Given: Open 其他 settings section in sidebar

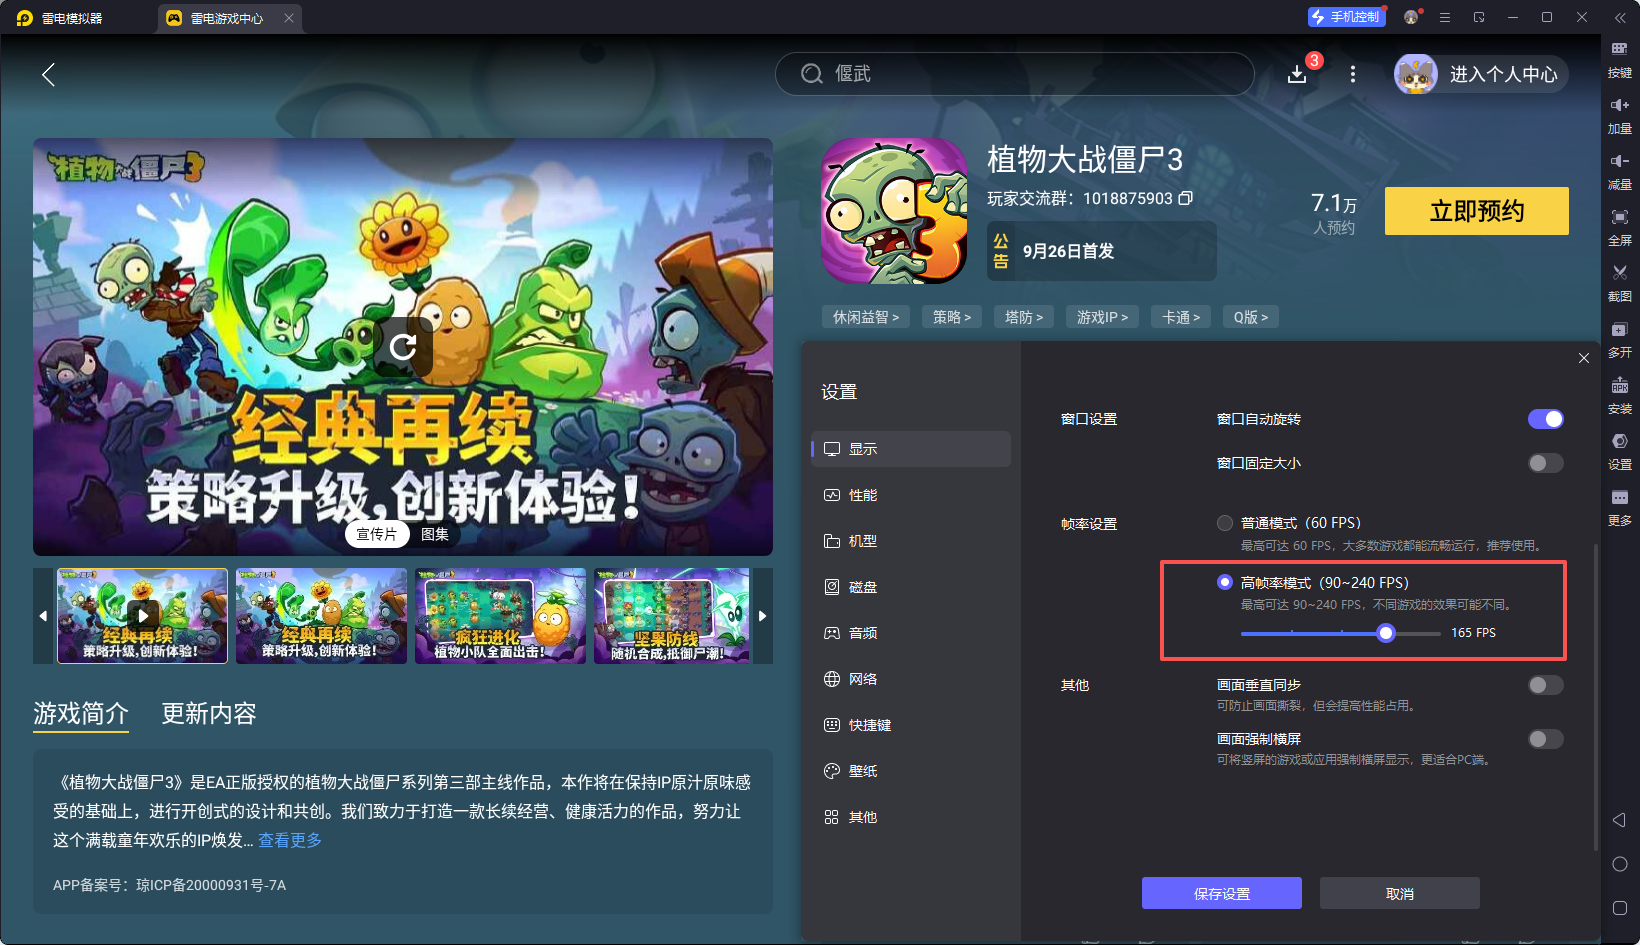Looking at the screenshot, I should pyautogui.click(x=911, y=817).
